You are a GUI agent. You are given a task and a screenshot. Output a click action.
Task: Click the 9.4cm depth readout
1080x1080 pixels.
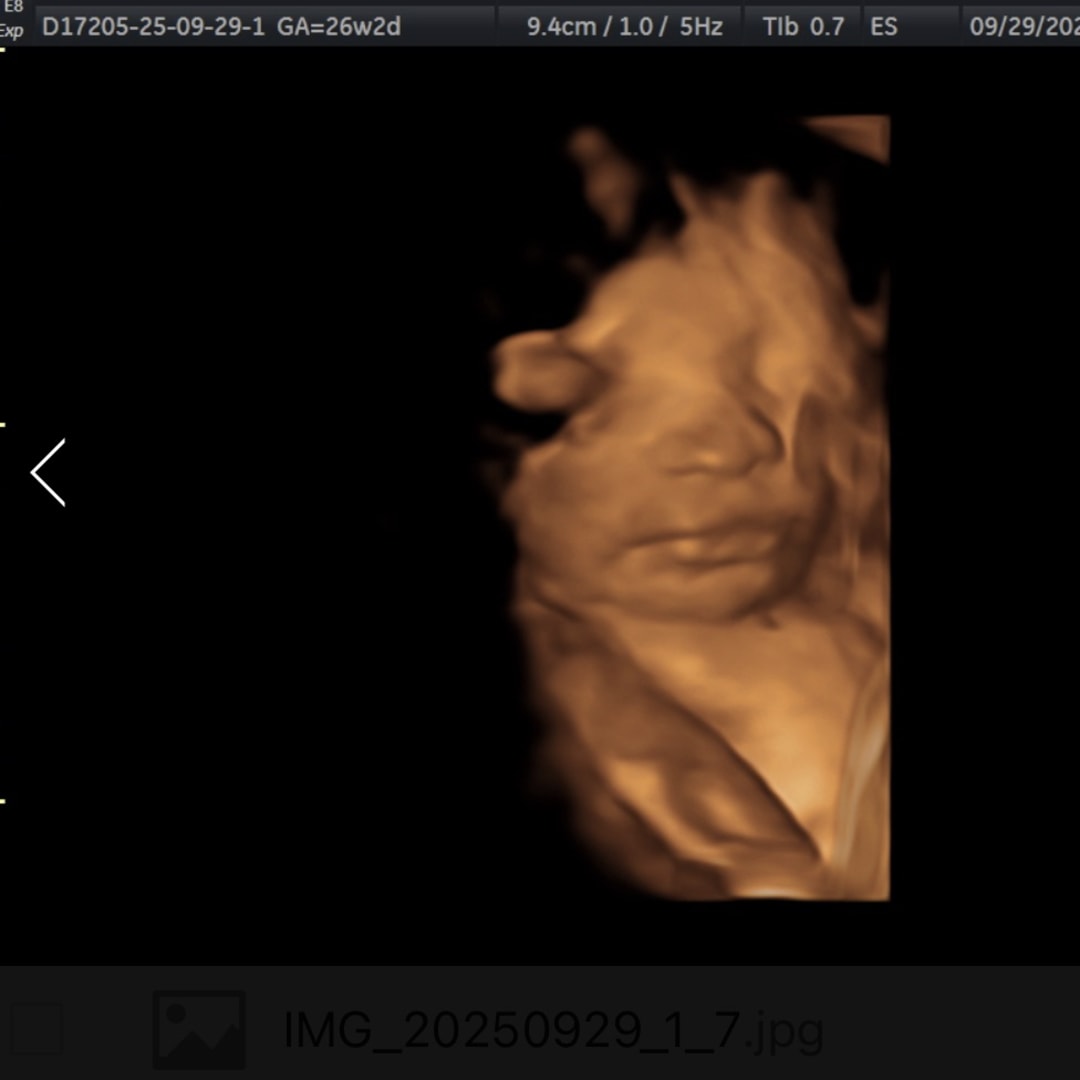560,26
